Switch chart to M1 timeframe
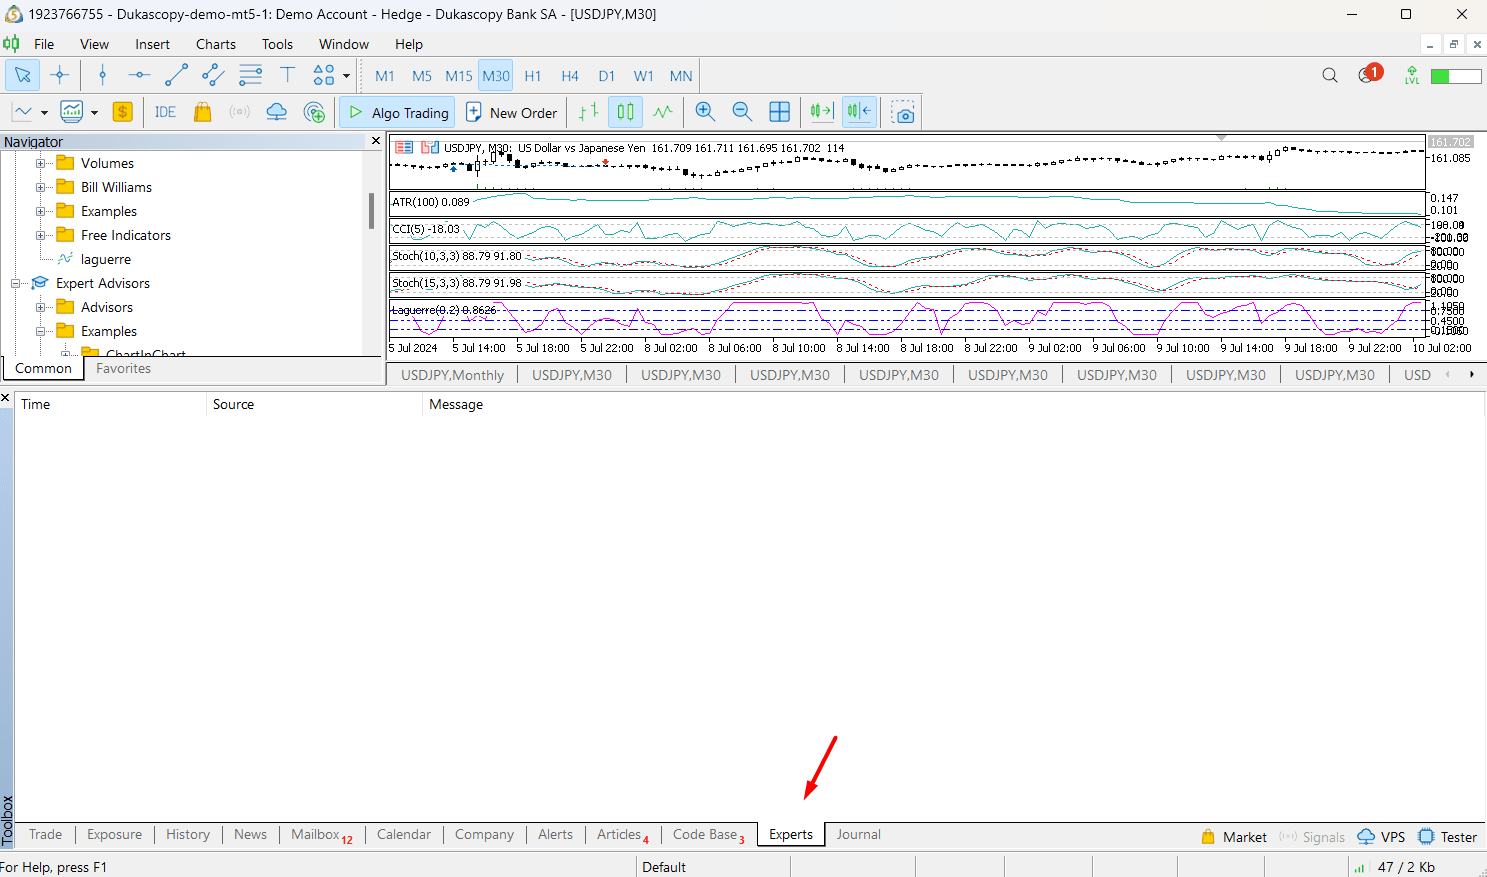The height and width of the screenshot is (877, 1487). (385, 76)
